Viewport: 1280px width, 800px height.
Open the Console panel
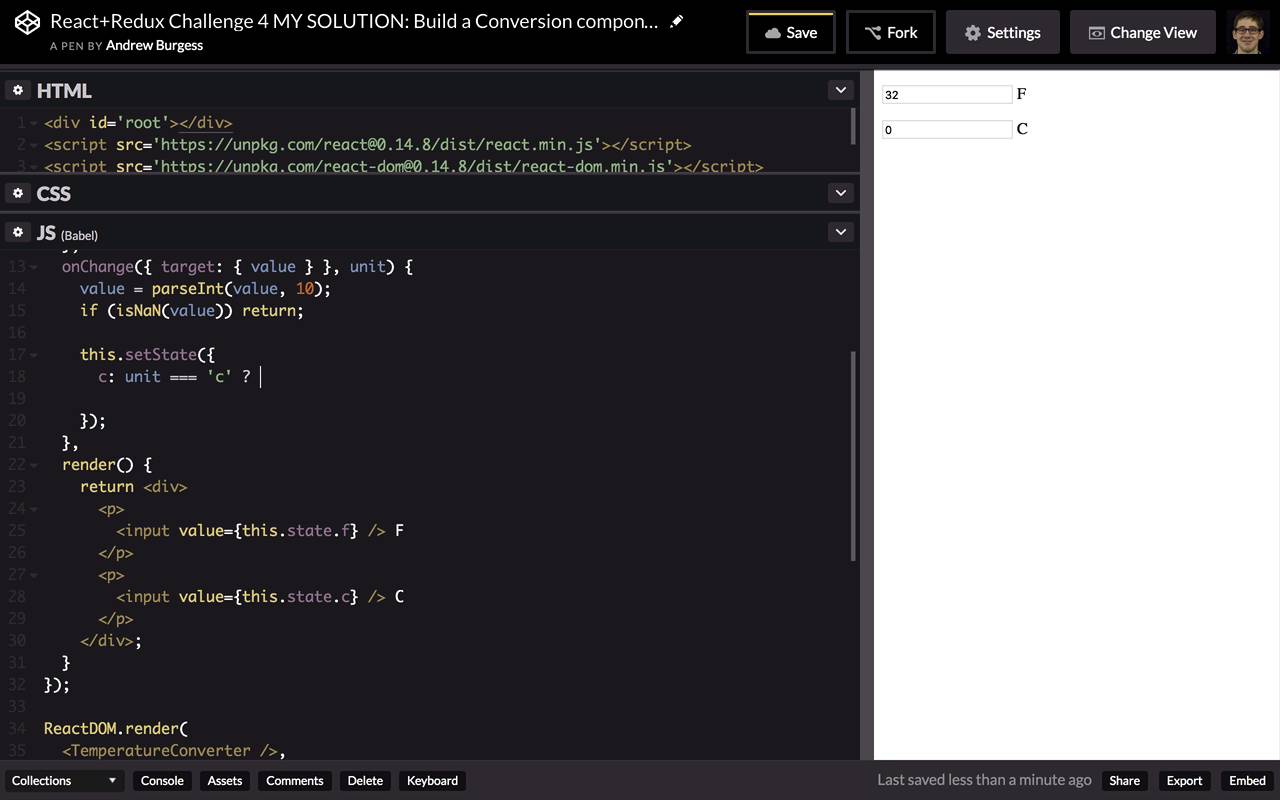pyautogui.click(x=162, y=781)
